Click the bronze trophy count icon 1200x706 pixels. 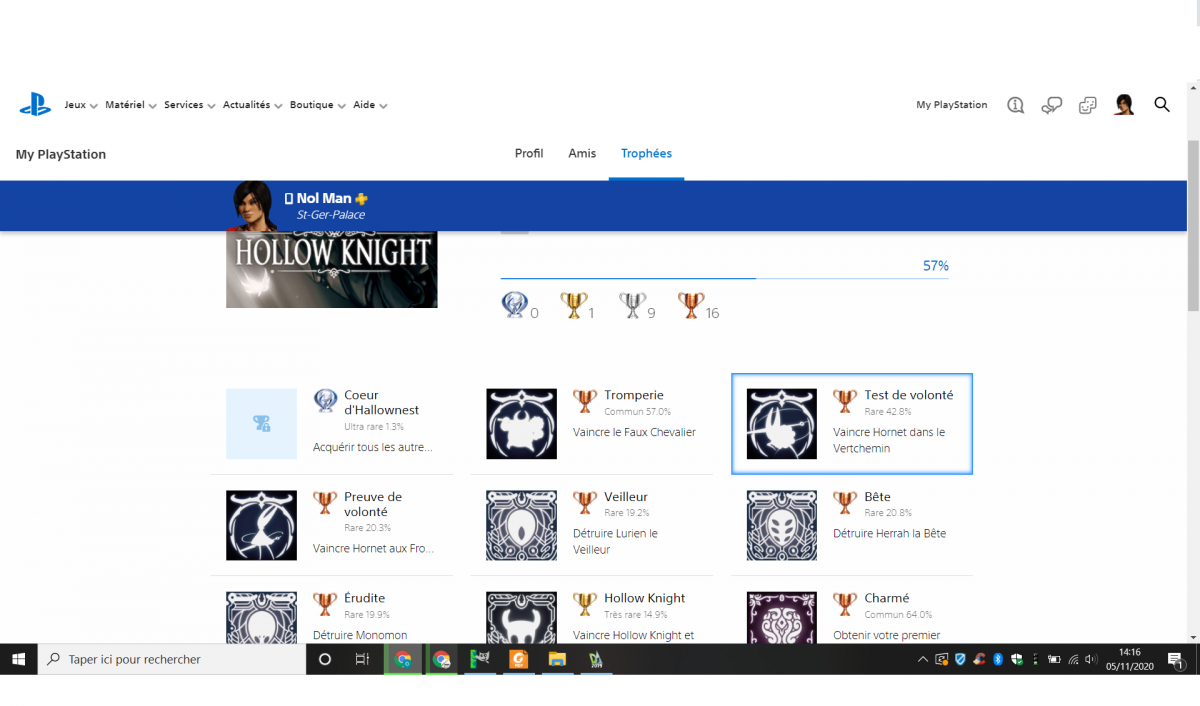point(690,305)
